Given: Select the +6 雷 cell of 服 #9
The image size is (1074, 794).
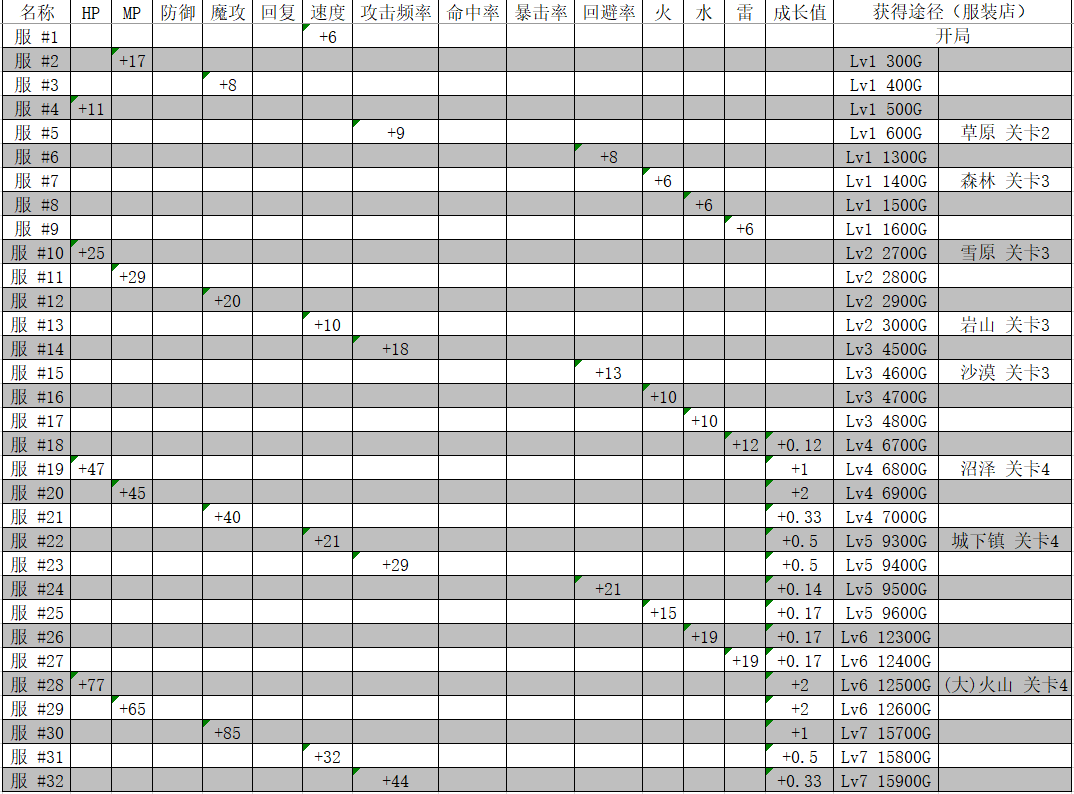Looking at the screenshot, I should (745, 228).
